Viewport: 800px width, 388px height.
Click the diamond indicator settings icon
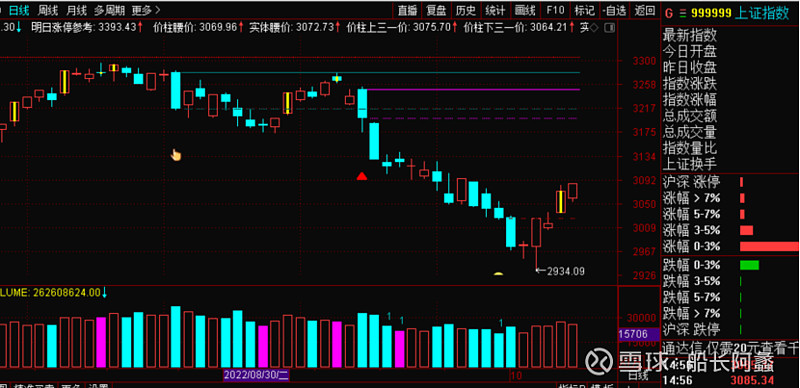[594, 29]
